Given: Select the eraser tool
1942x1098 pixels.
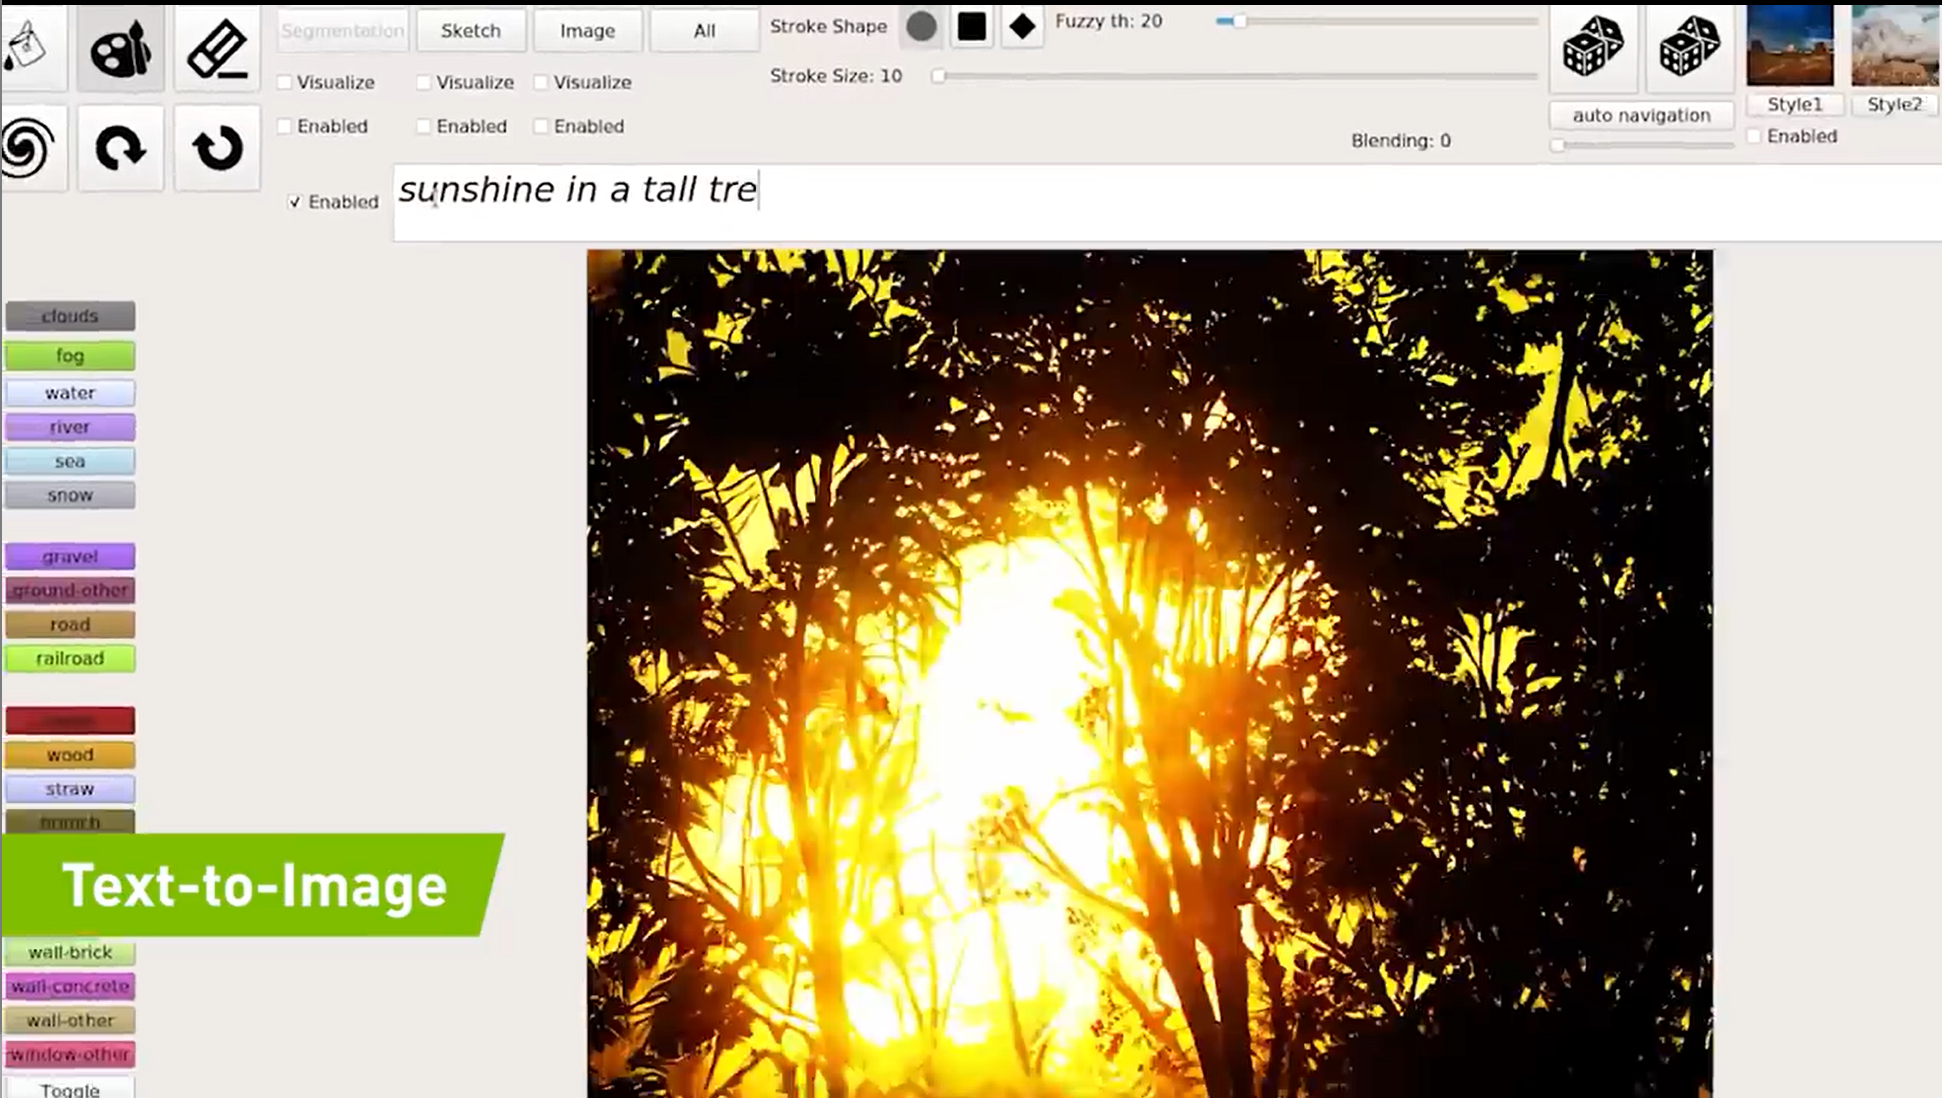Looking at the screenshot, I should coord(217,48).
